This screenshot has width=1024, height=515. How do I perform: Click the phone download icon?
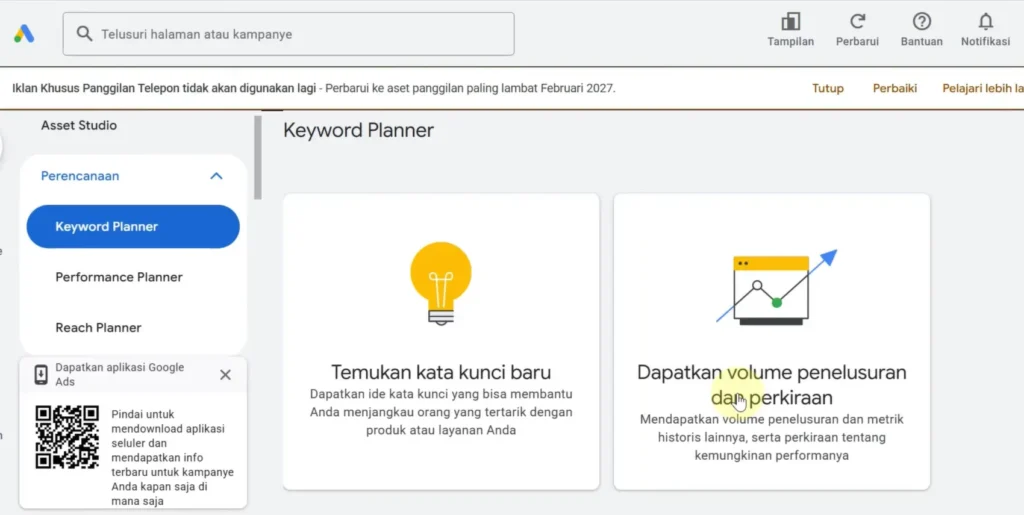pos(40,375)
